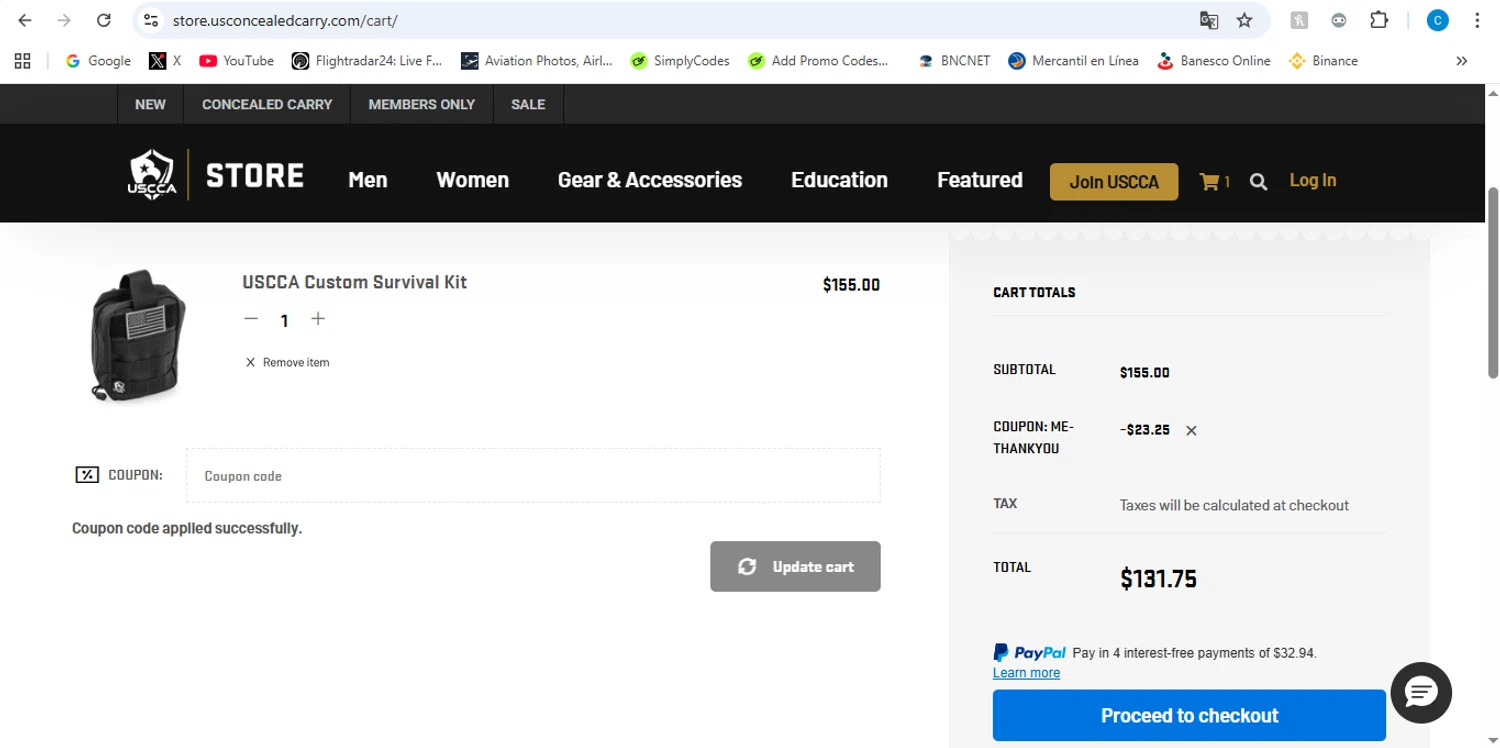The width and height of the screenshot is (1500, 748).
Task: Open BNCNET bookmark
Action: click(x=954, y=61)
